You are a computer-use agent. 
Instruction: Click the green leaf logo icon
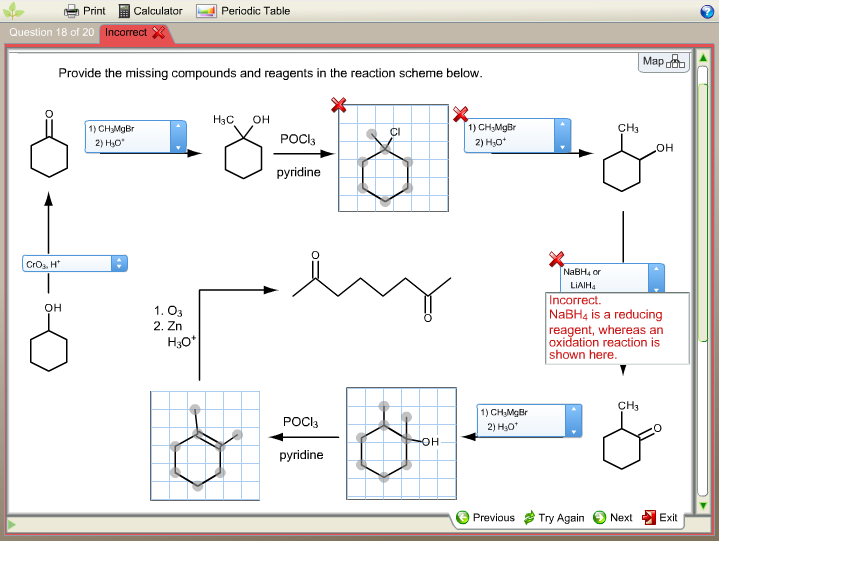tap(13, 11)
